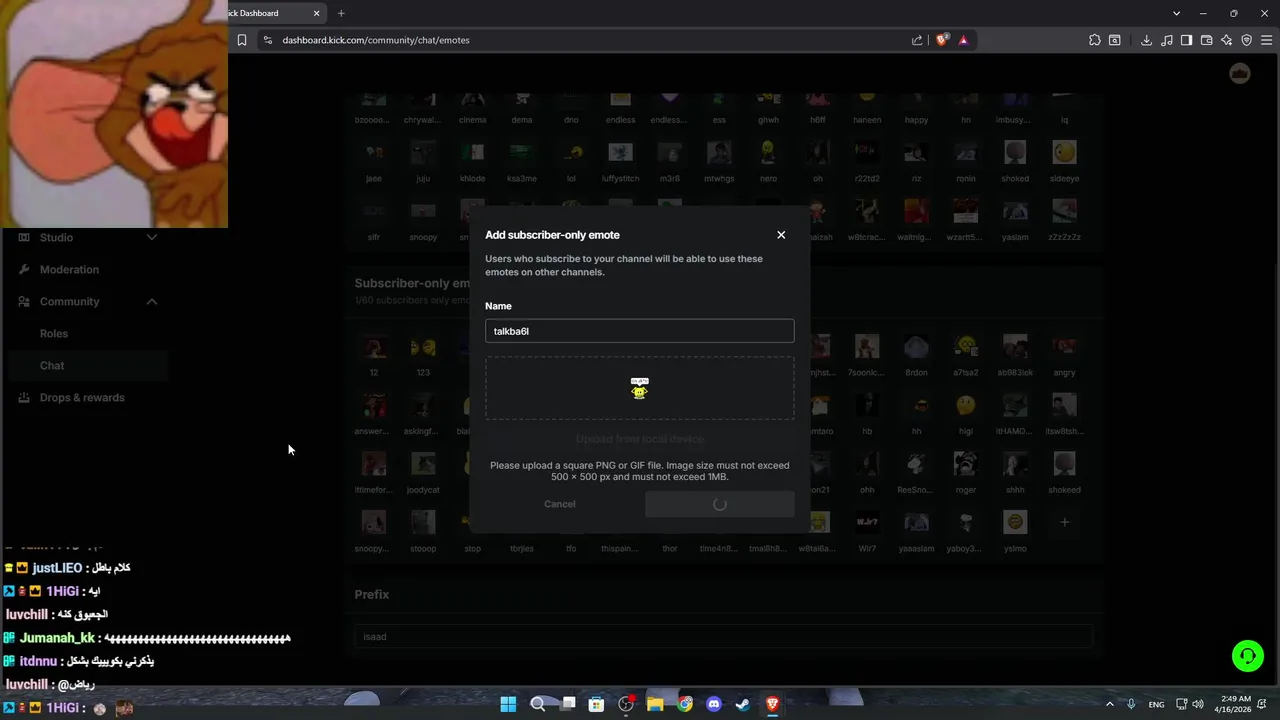Open Brave Shields lion icon
Screen dimensions: 1280x720
[x=941, y=40]
